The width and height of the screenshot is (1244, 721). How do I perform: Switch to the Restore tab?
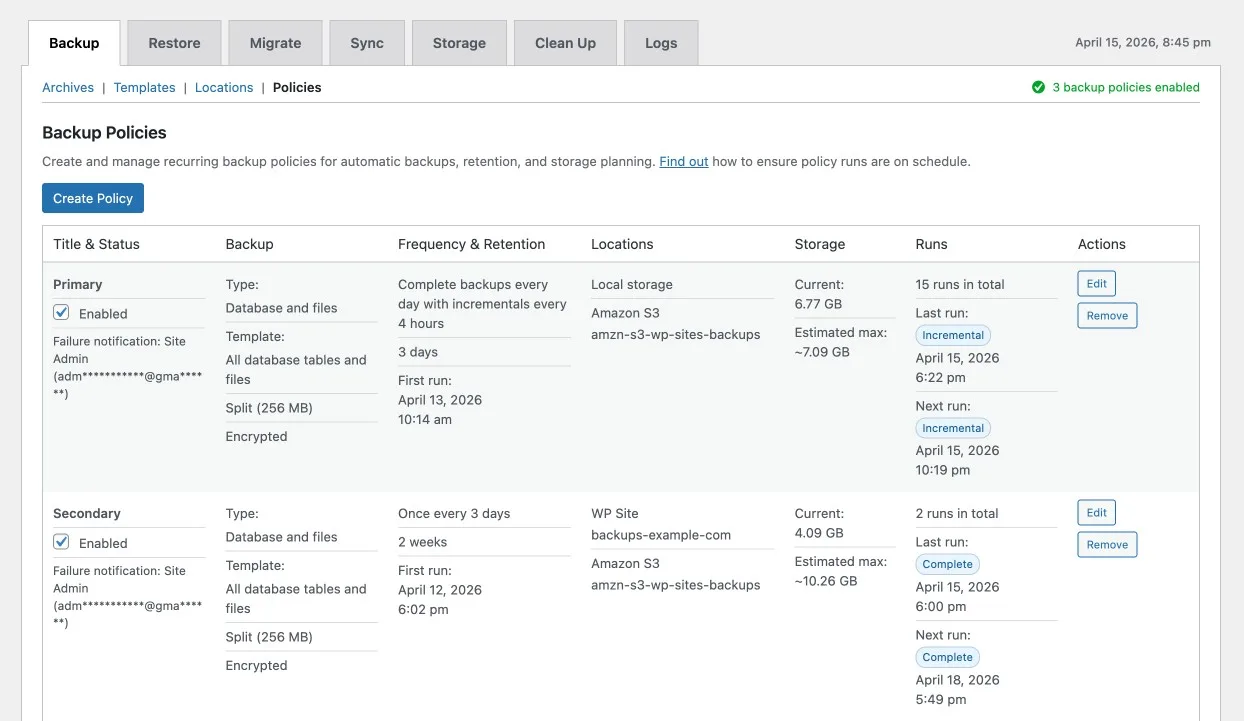174,43
